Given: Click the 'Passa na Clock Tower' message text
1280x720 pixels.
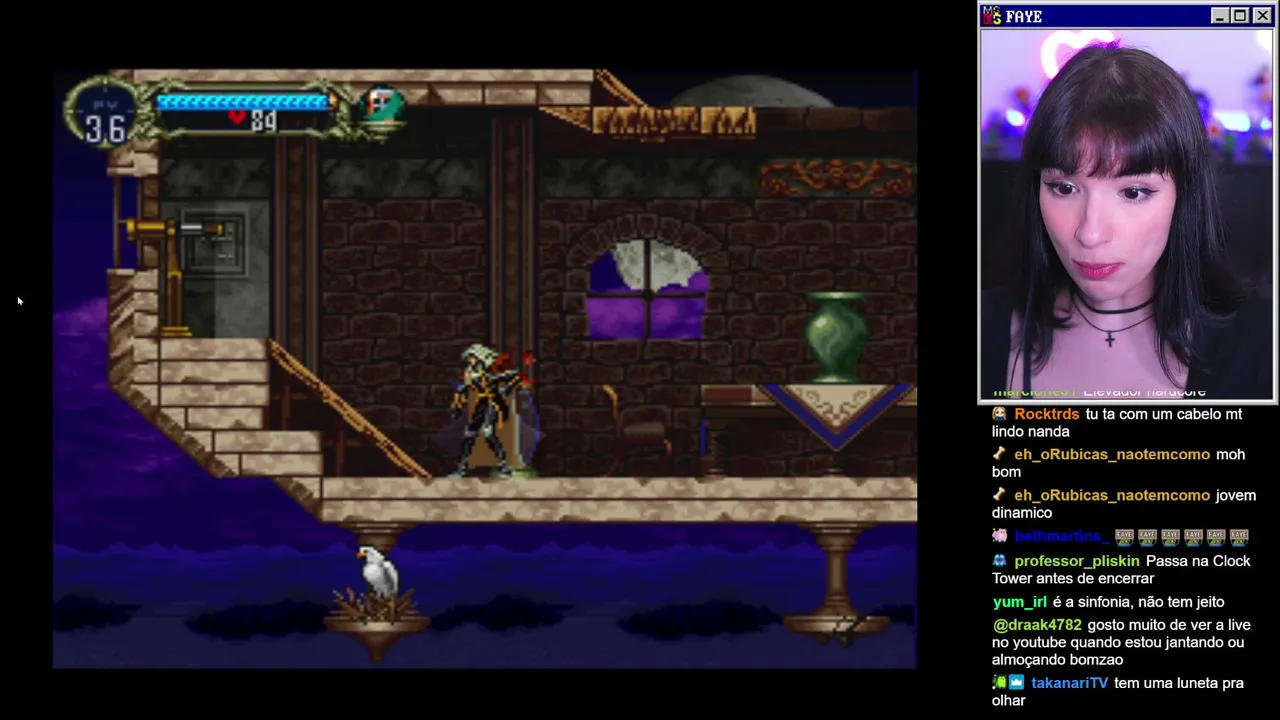Looking at the screenshot, I should pos(1121,570).
